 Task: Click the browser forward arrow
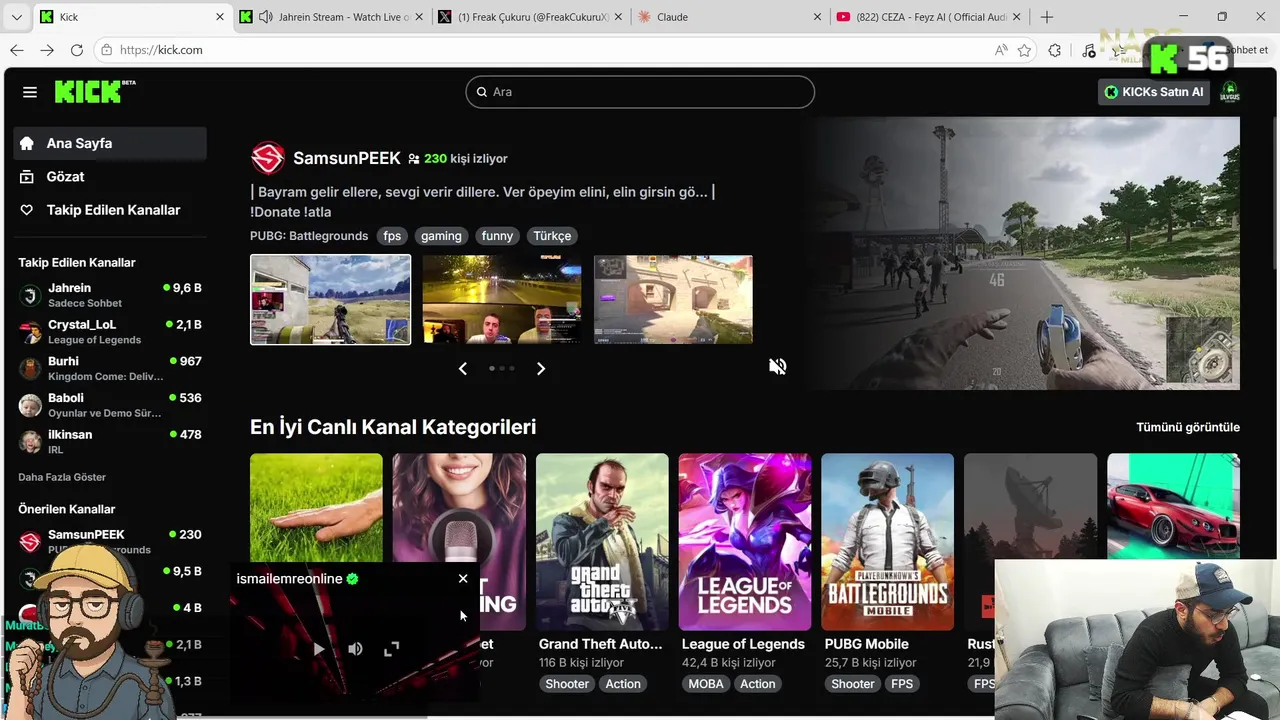(x=47, y=50)
